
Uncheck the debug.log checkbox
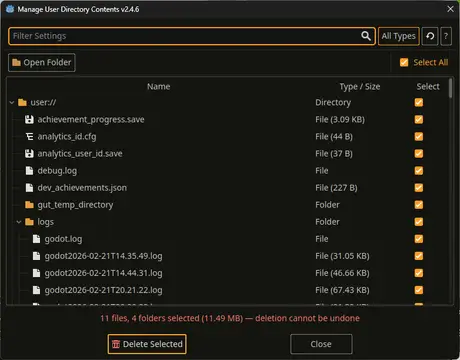(x=419, y=171)
